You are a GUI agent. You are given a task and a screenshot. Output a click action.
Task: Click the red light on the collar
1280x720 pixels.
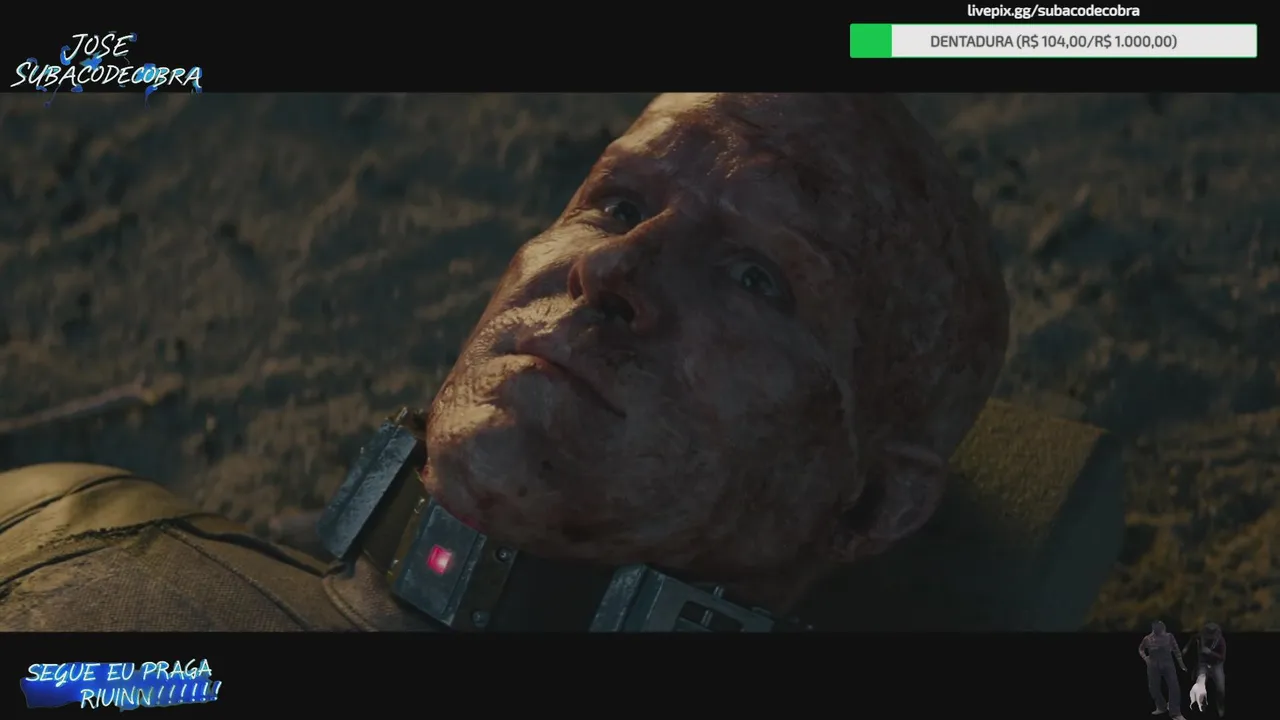(439, 558)
